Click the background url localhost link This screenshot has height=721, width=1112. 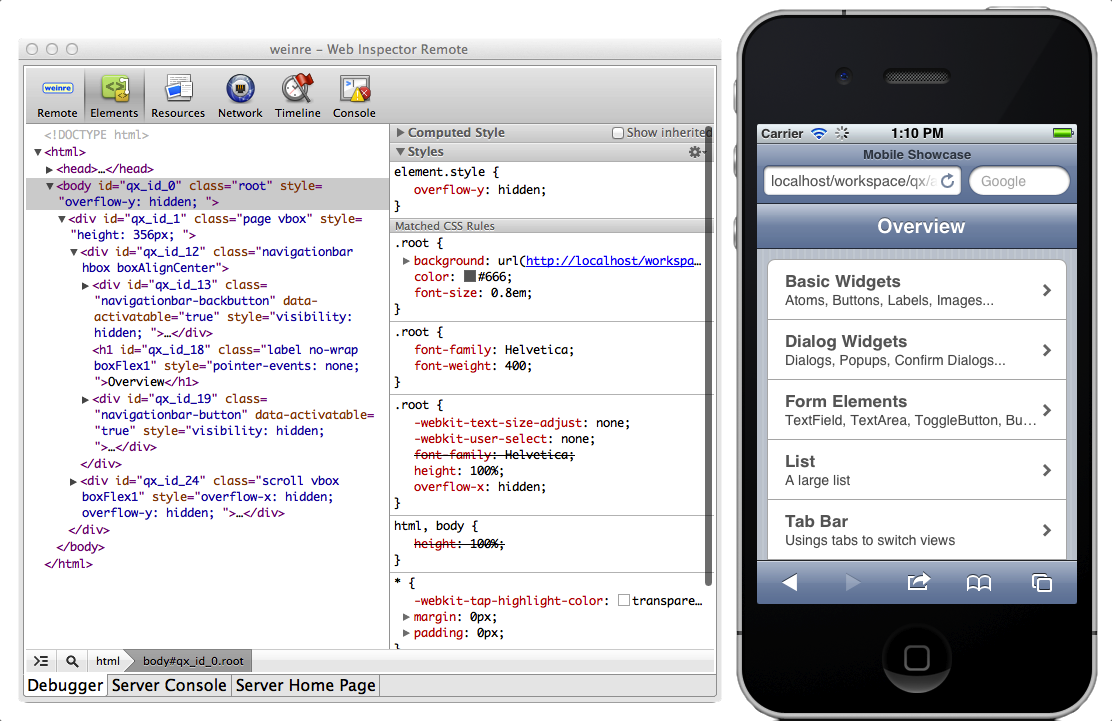click(x=613, y=261)
